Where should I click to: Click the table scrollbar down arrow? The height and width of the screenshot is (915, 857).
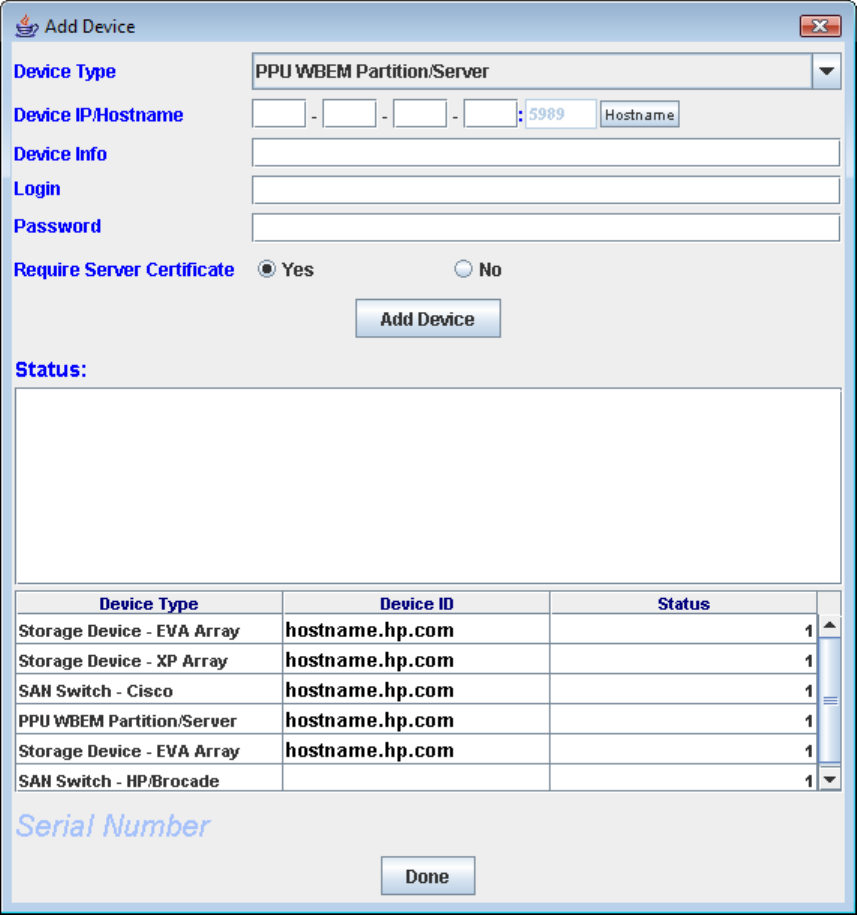tap(830, 779)
